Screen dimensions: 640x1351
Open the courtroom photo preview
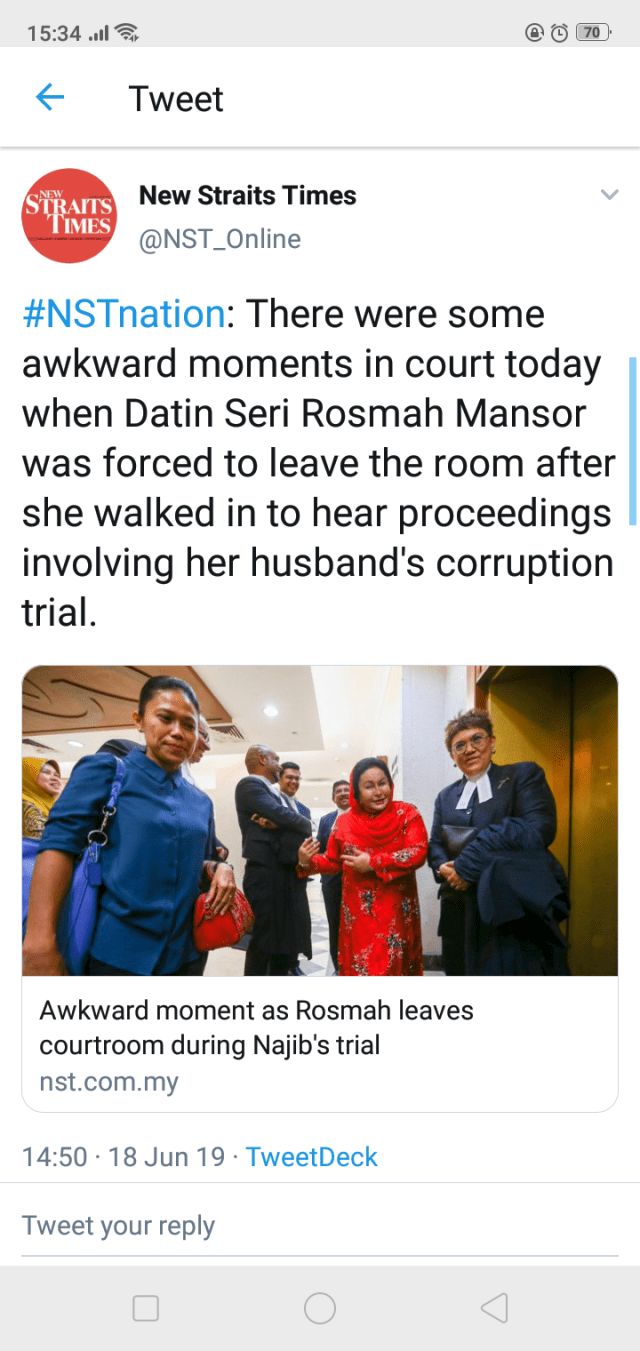(320, 821)
